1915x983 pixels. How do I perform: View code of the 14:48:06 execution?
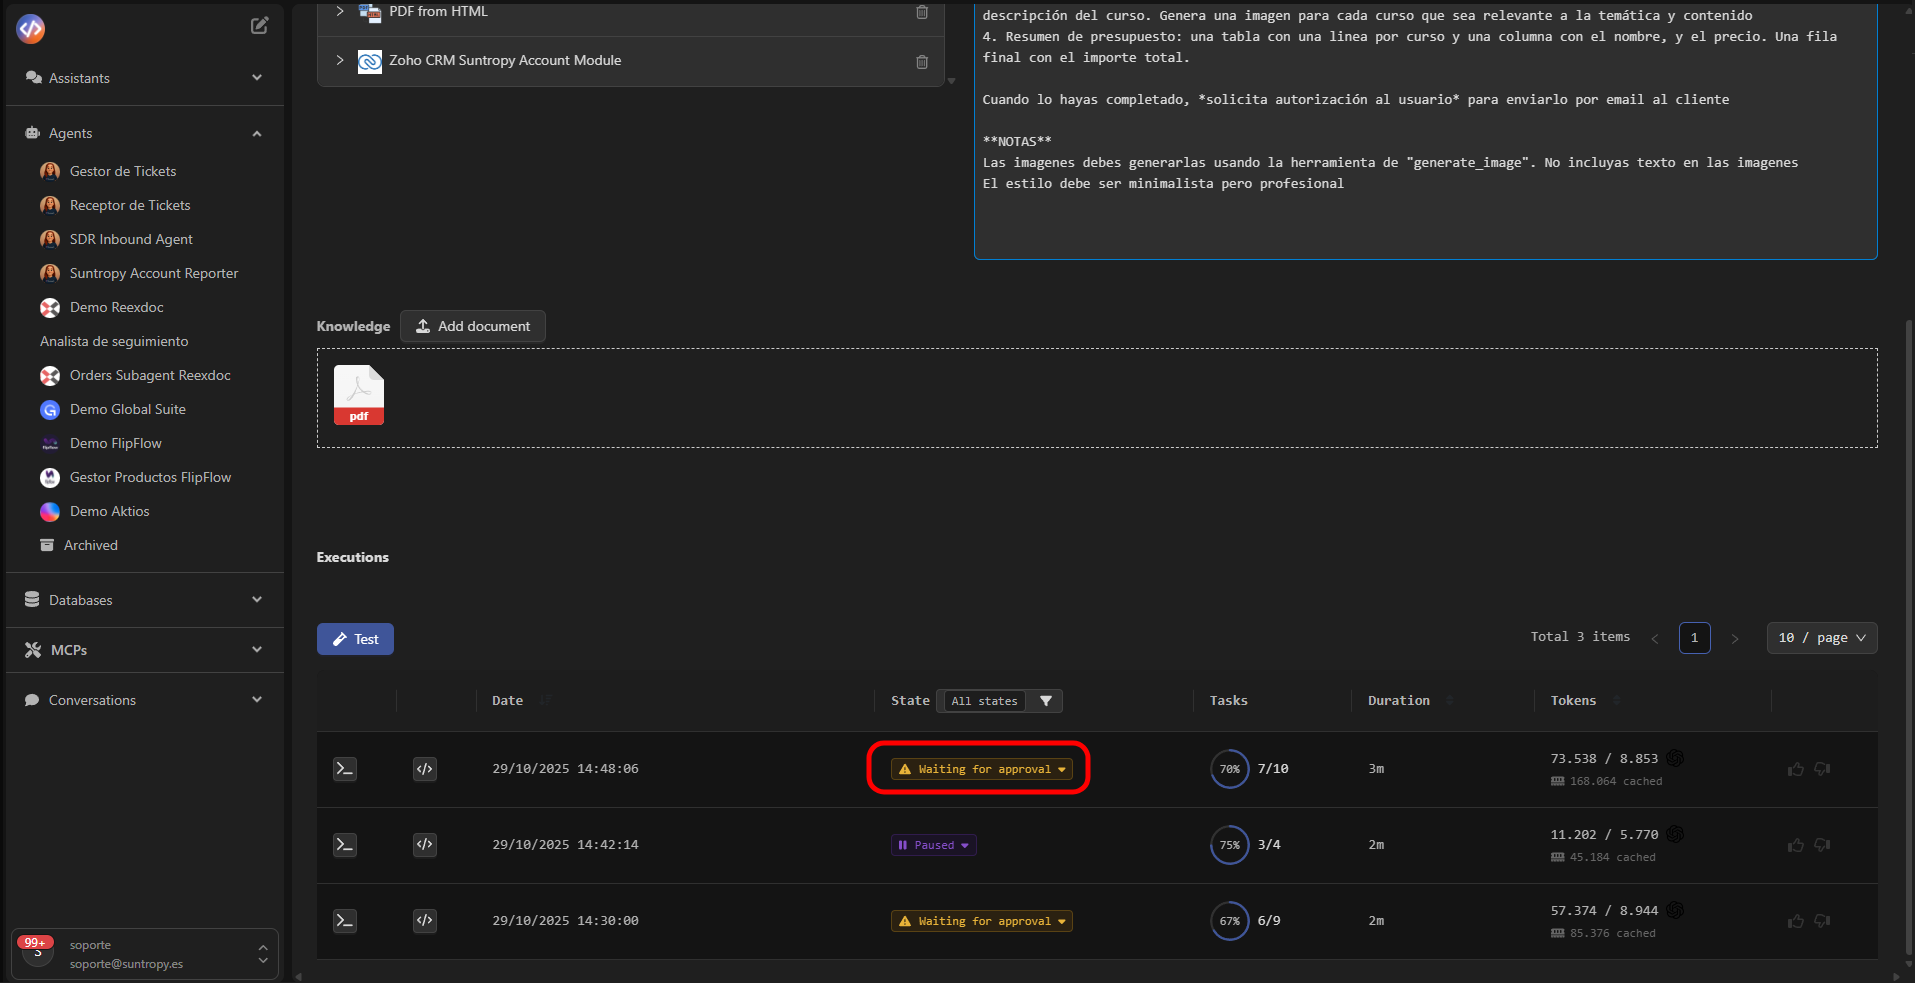(x=425, y=769)
